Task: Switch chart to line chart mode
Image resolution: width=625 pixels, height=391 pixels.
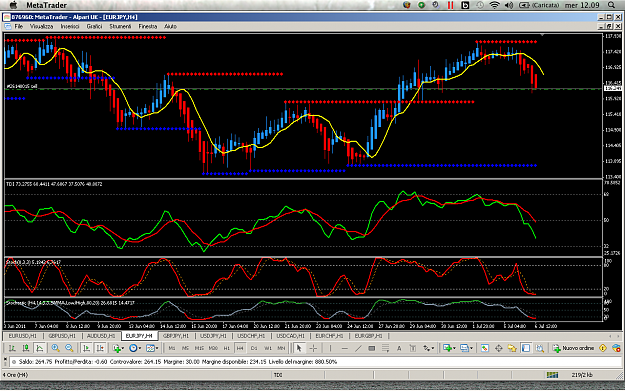Action: tap(39, 348)
